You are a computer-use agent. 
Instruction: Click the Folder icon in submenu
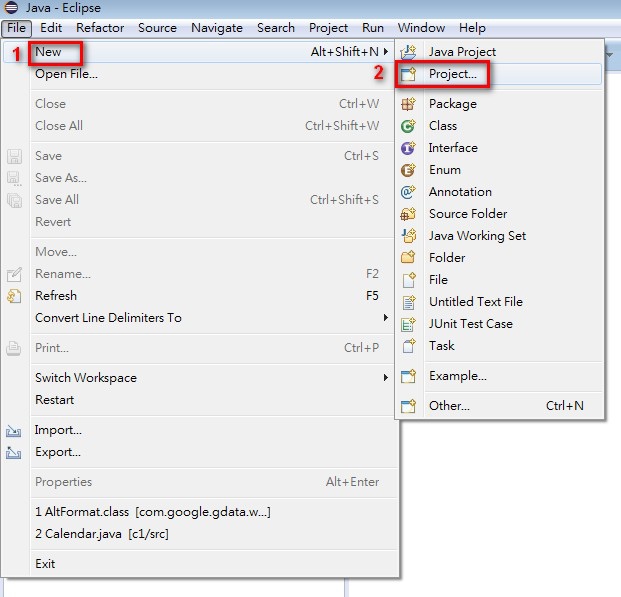click(x=408, y=258)
